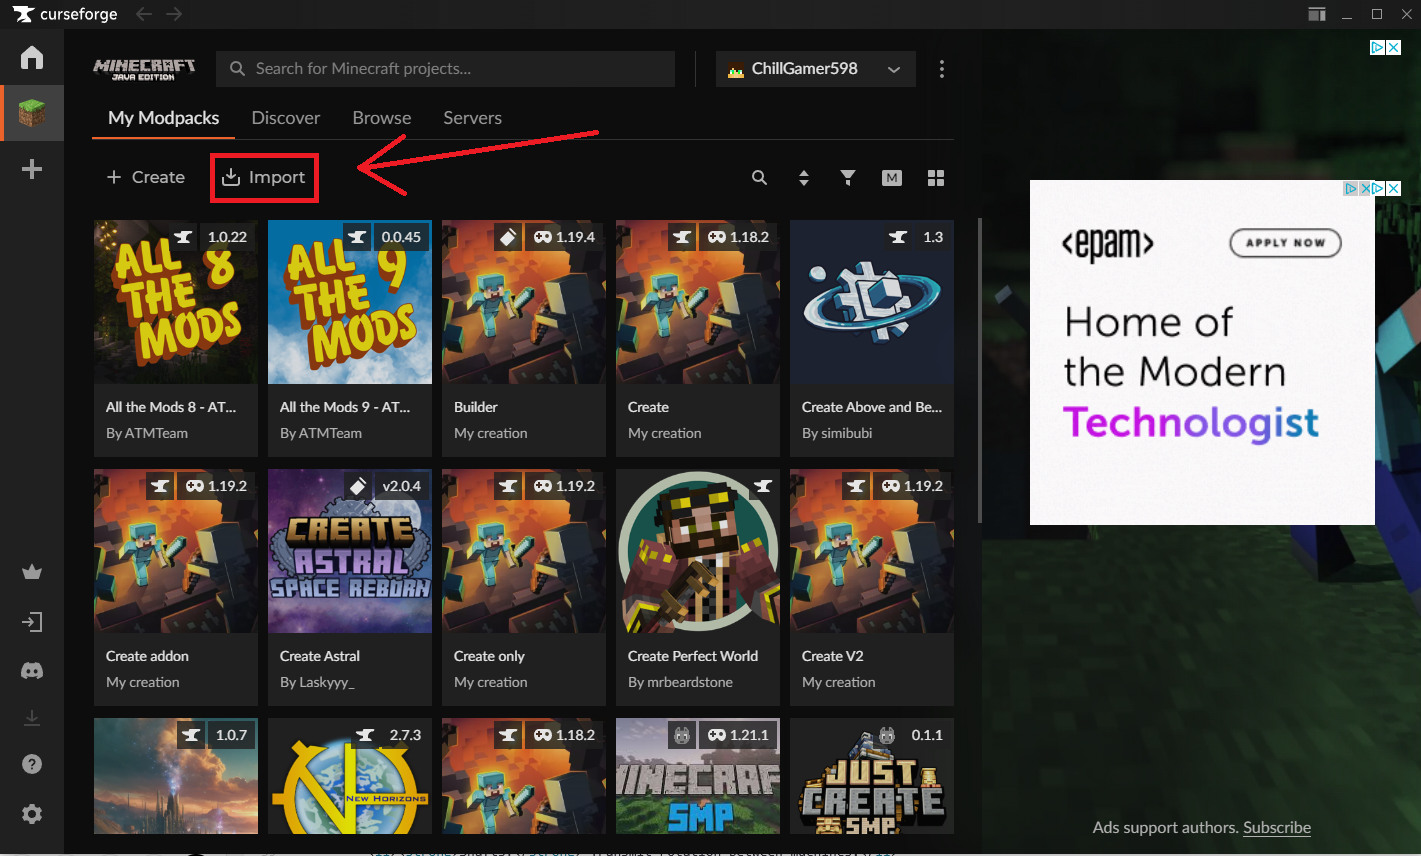Toggle the M modpack display button
The image size is (1421, 856).
[892, 178]
